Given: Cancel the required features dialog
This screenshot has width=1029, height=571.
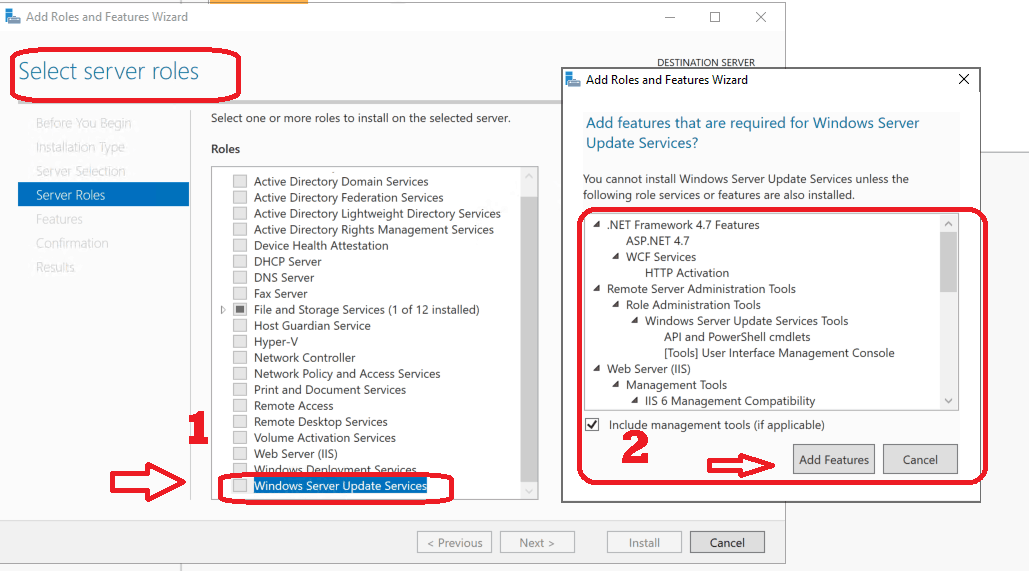Looking at the screenshot, I should [920, 459].
